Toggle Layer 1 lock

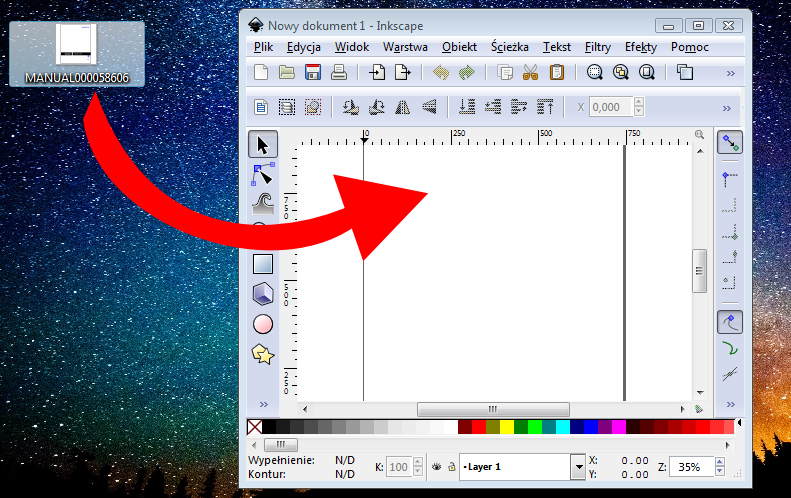tap(451, 467)
